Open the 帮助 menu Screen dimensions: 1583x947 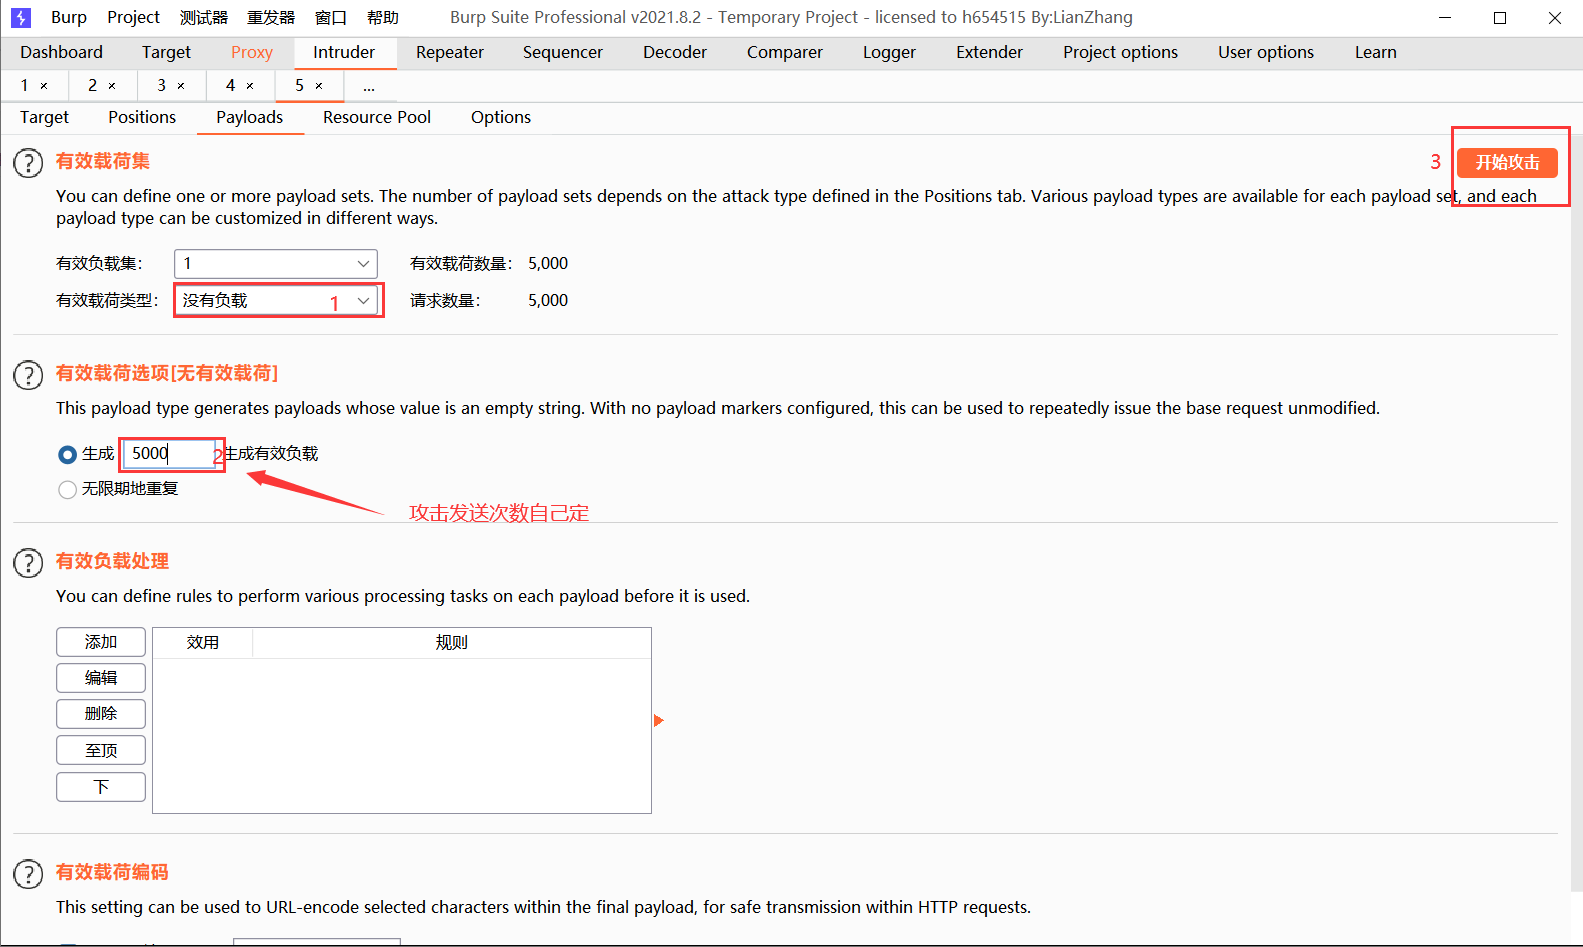383,17
